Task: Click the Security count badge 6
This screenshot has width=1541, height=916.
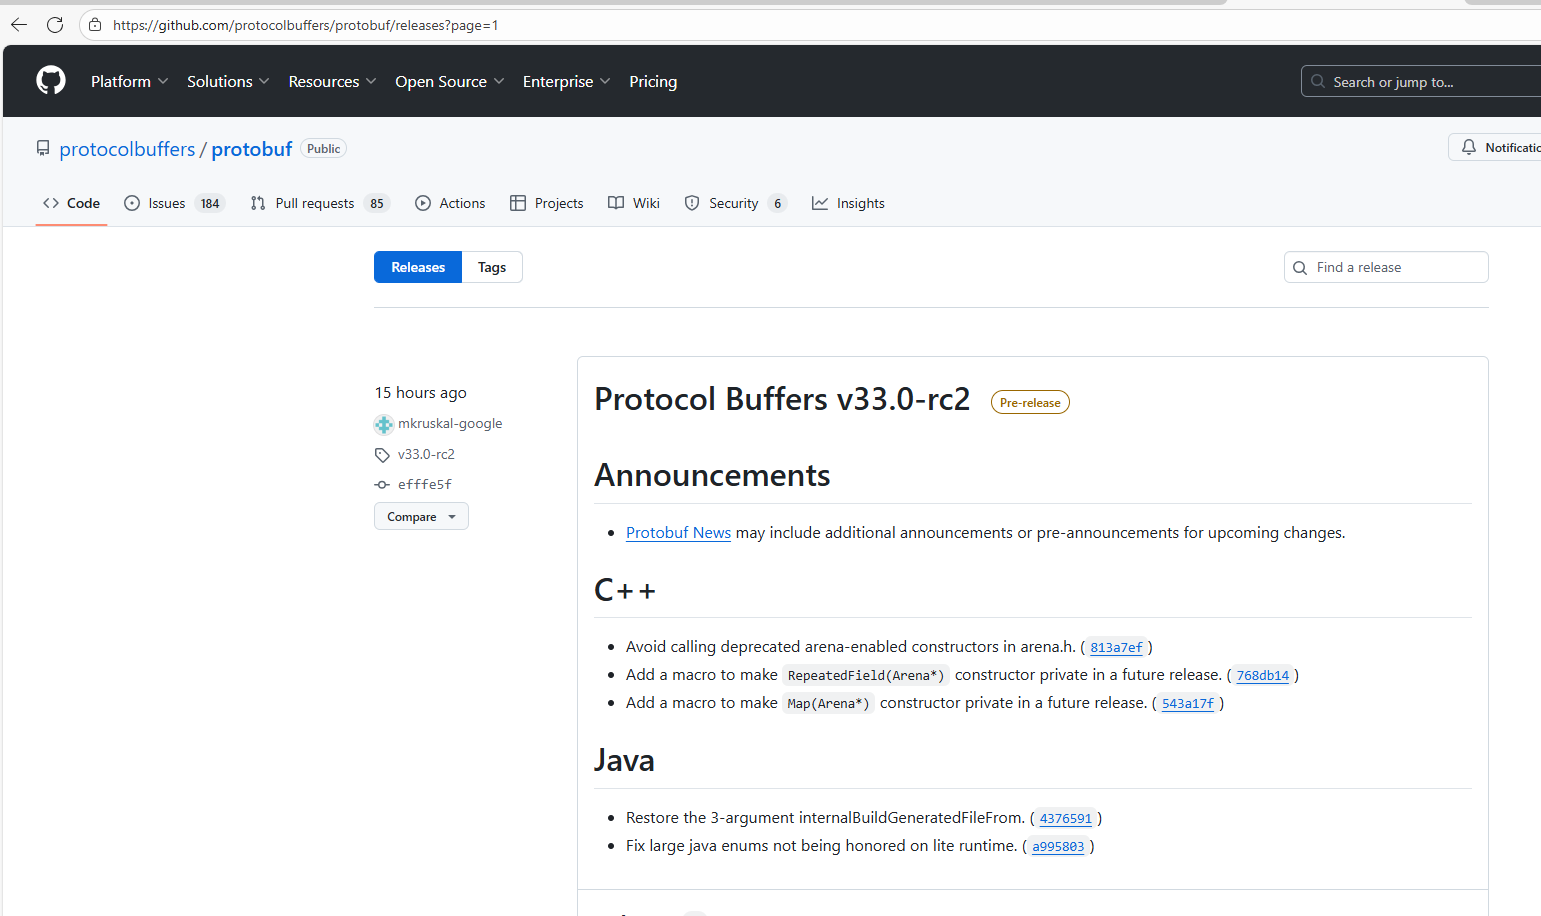Action: [778, 204]
